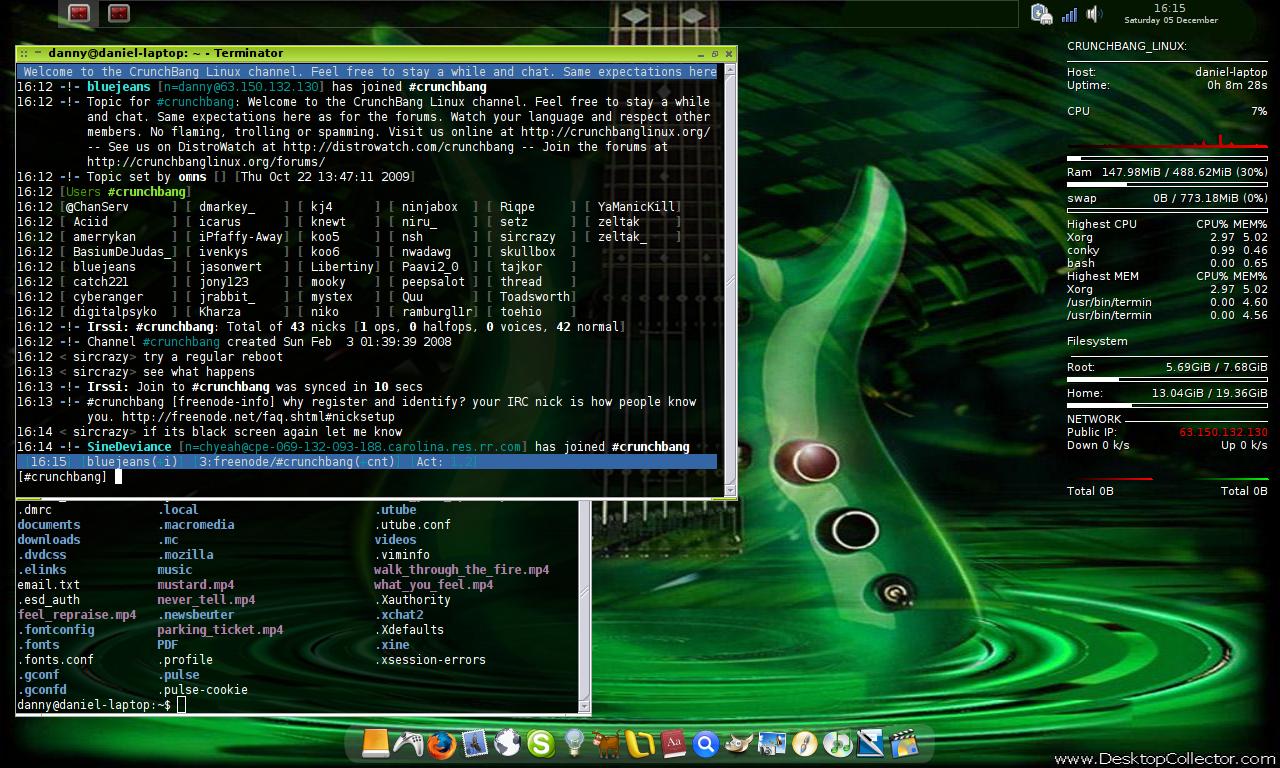Image resolution: width=1280 pixels, height=768 pixels.
Task: Click the email.txt file name
Action: (x=49, y=585)
